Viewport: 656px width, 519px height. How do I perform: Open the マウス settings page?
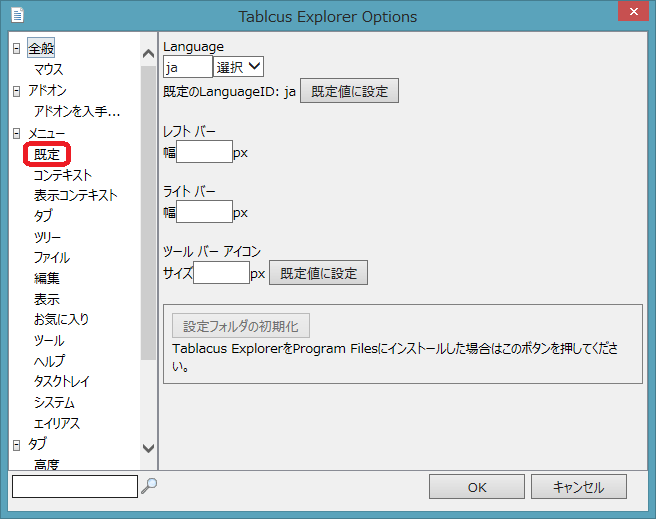point(48,70)
